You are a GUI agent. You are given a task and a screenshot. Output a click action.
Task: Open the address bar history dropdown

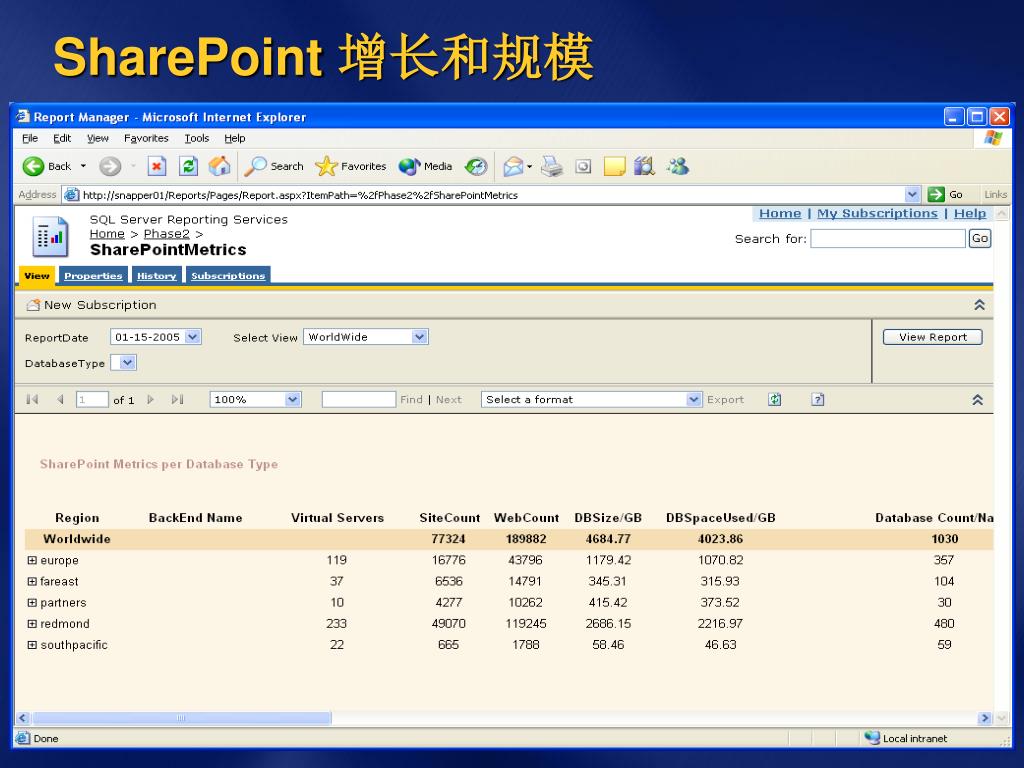(912, 195)
